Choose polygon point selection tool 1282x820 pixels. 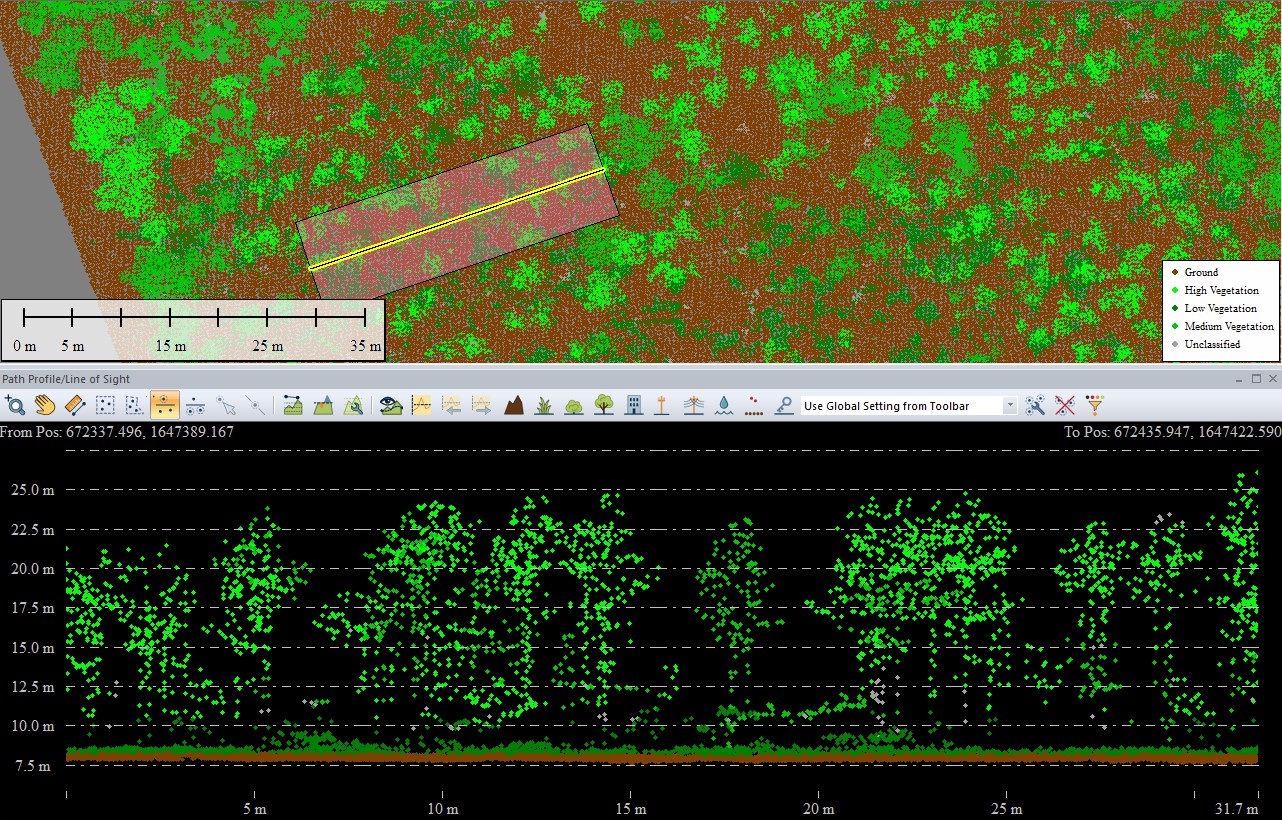135,405
